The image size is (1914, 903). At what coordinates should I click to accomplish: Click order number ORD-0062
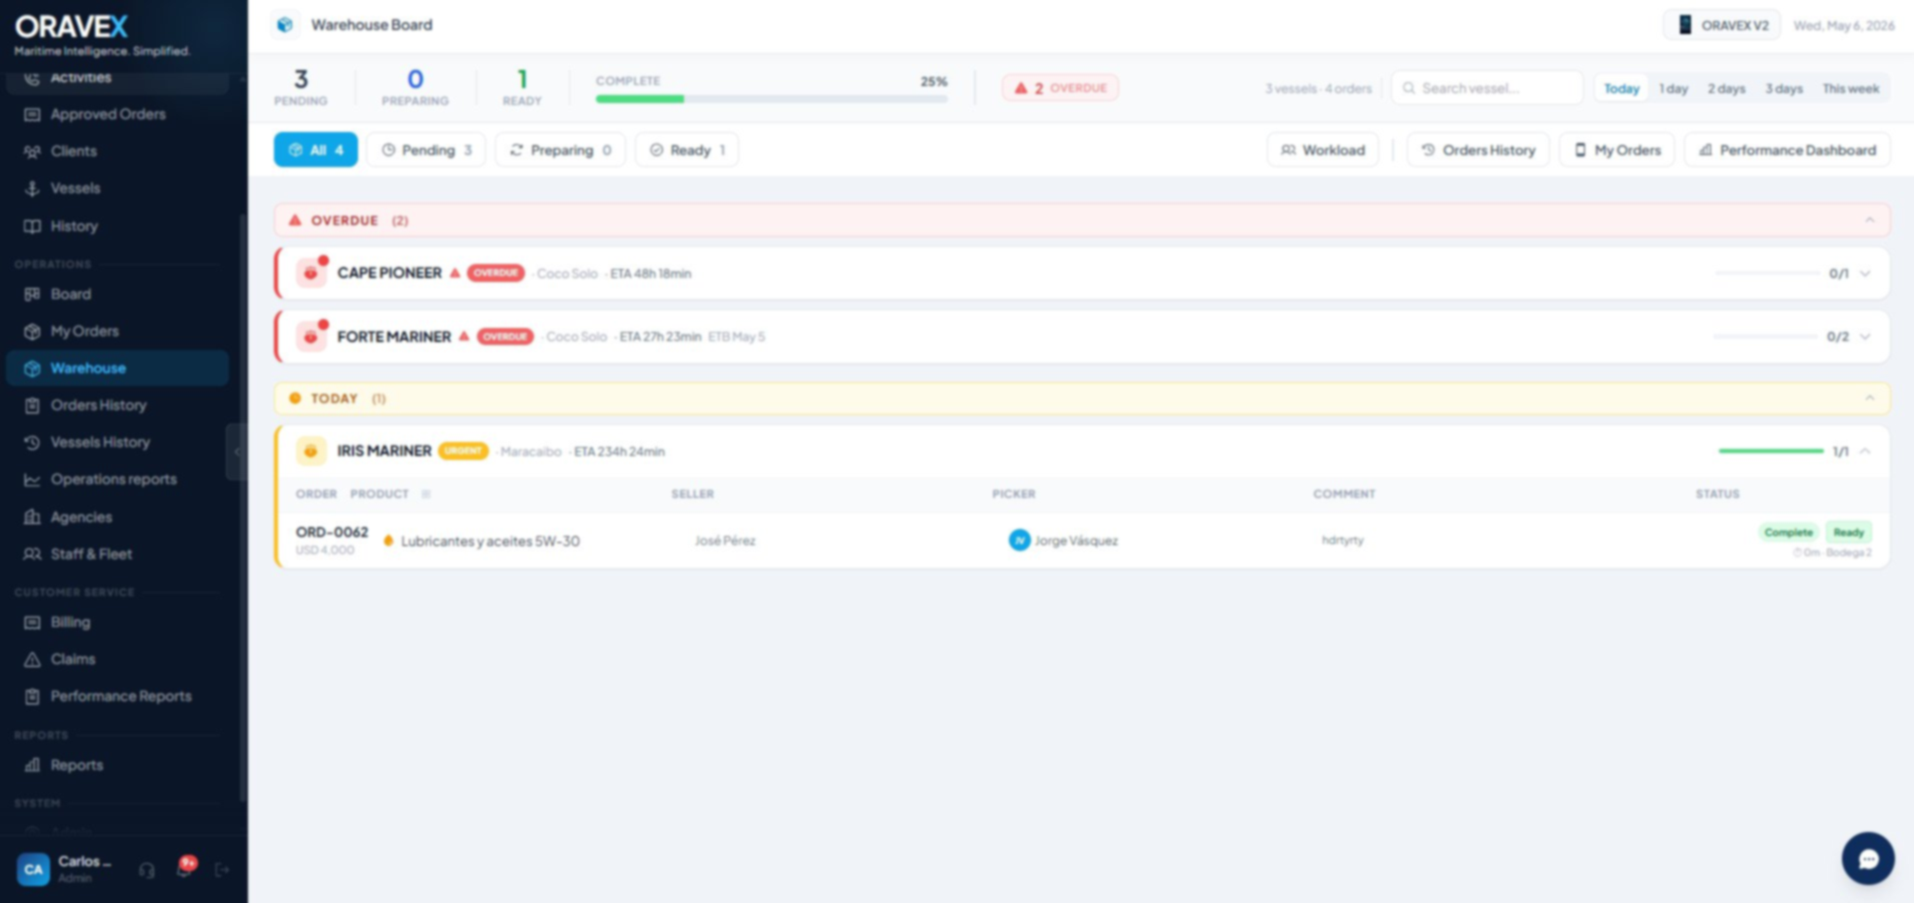coord(332,532)
